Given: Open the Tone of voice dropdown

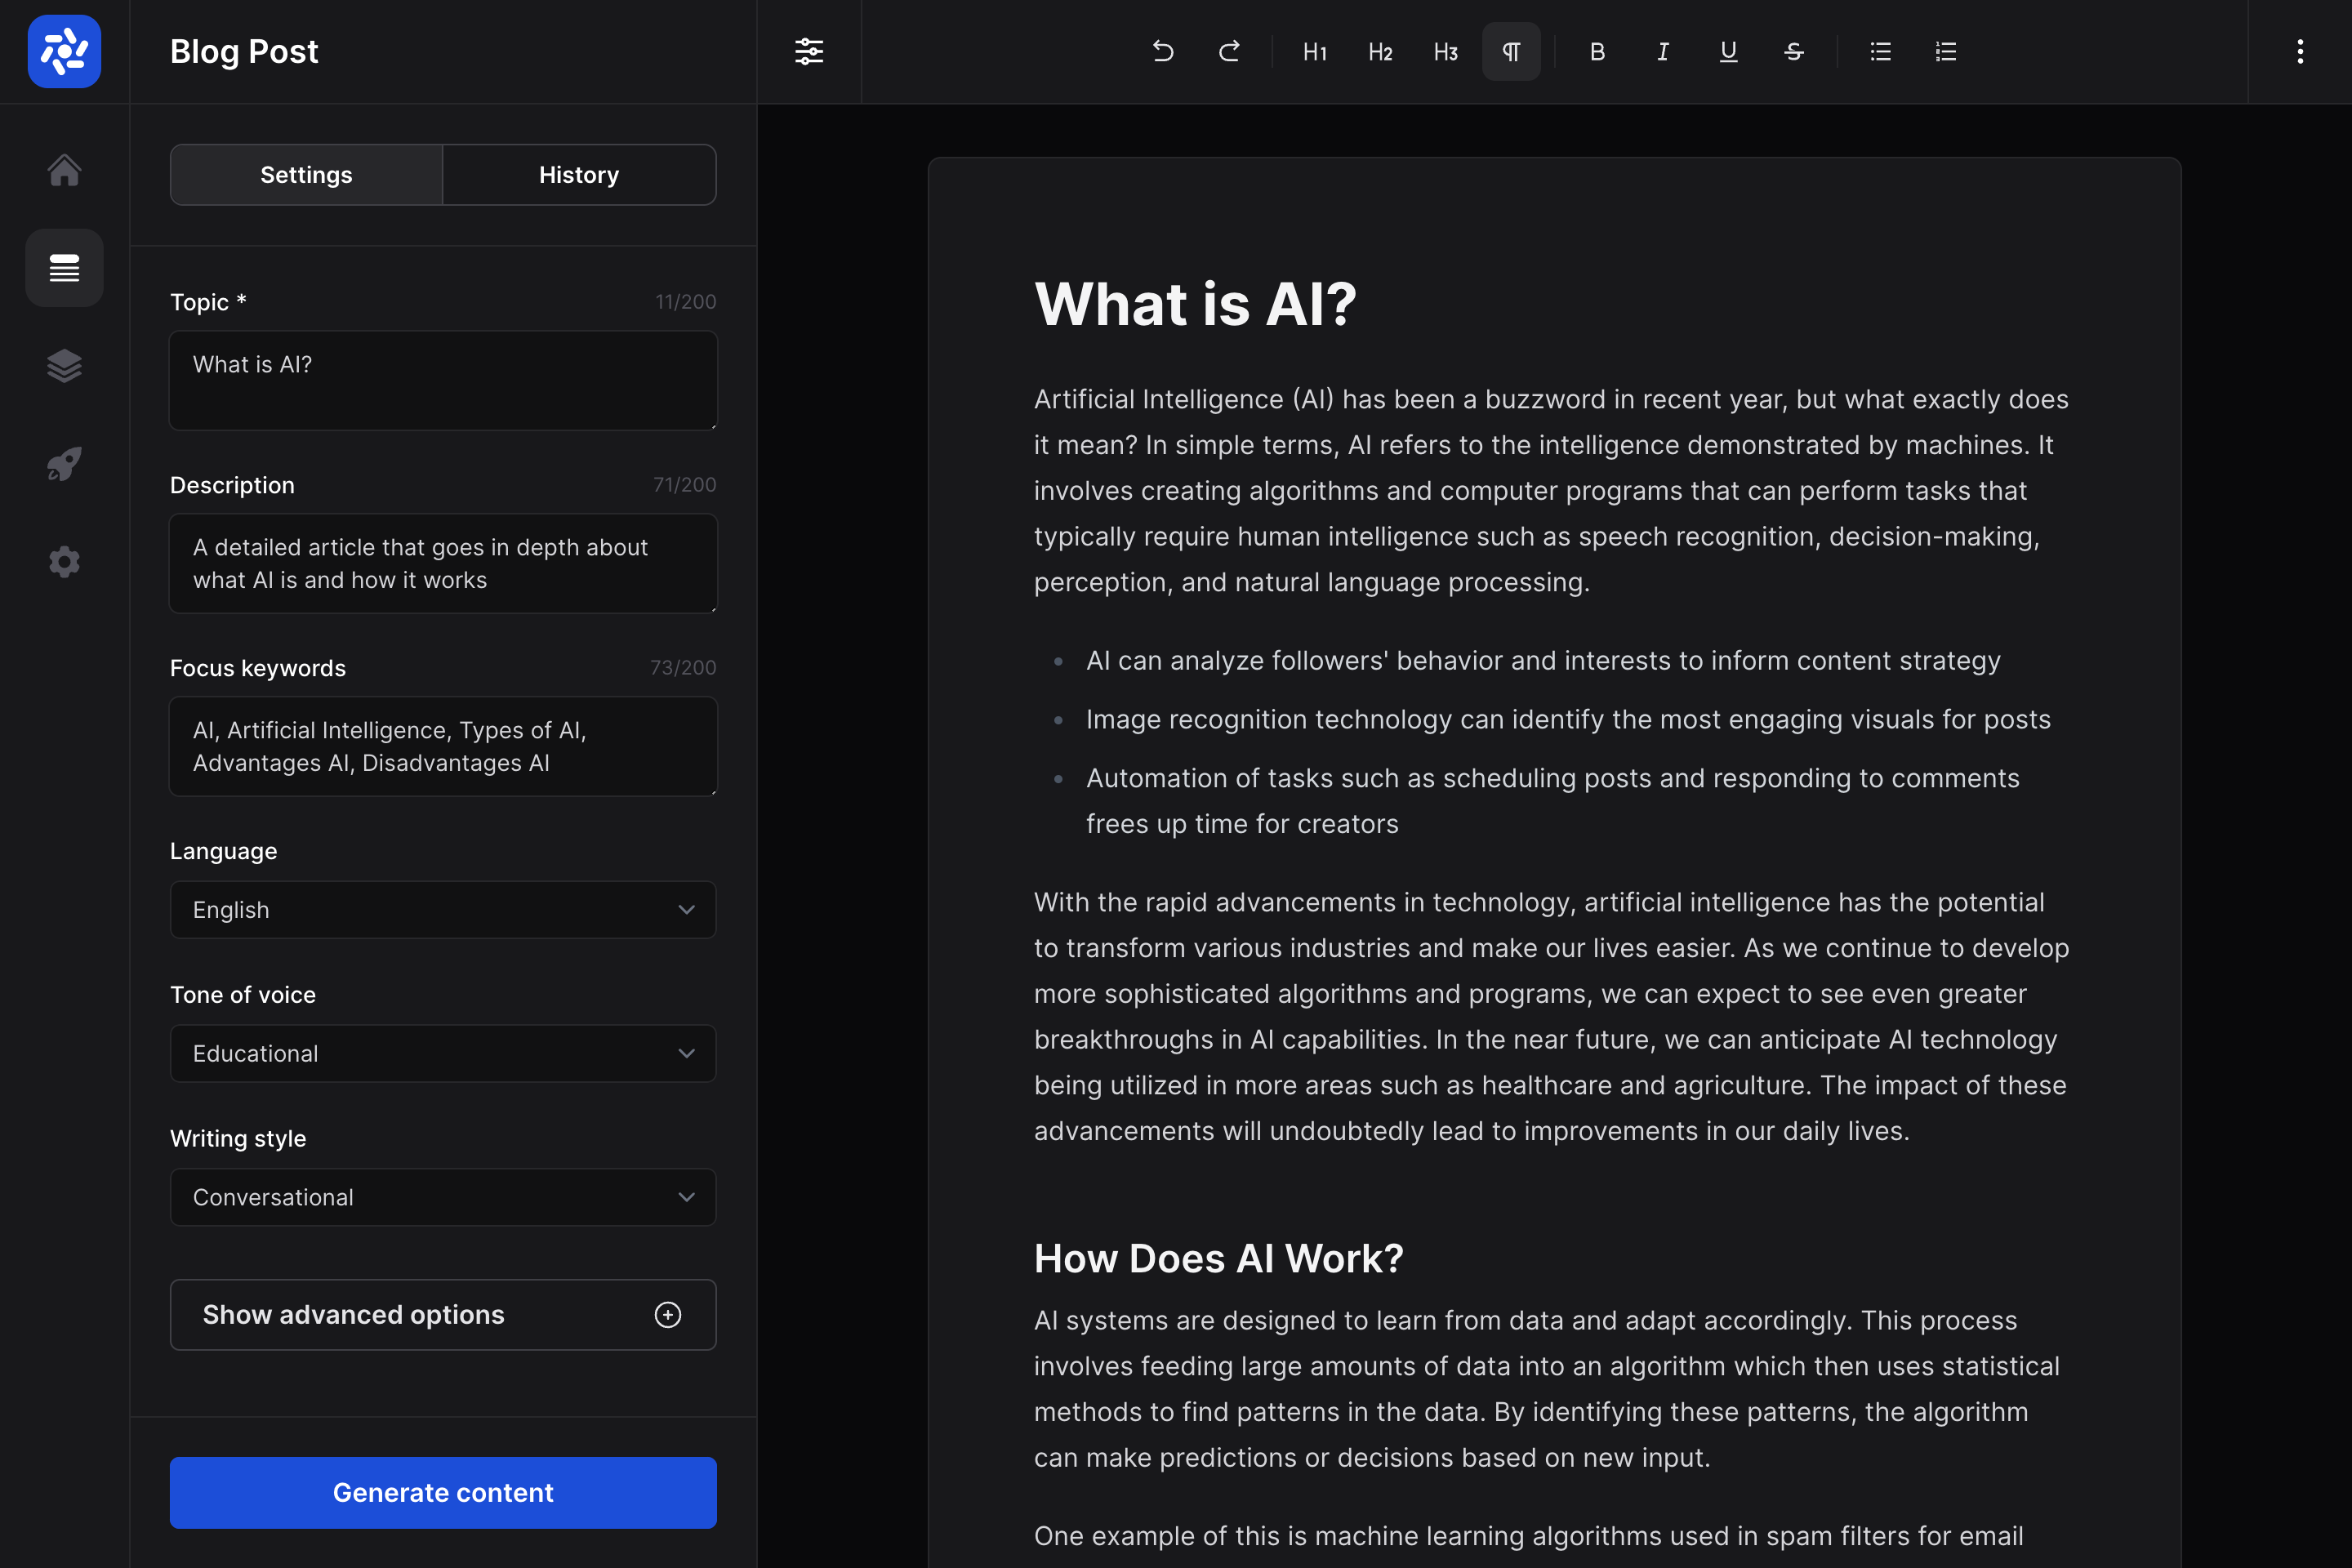Looking at the screenshot, I should [x=443, y=1053].
